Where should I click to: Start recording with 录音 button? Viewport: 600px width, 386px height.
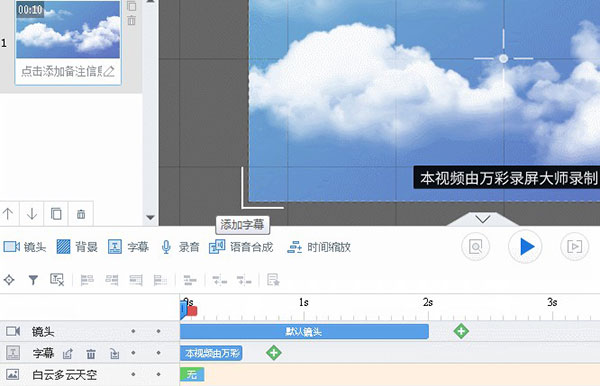(x=180, y=247)
